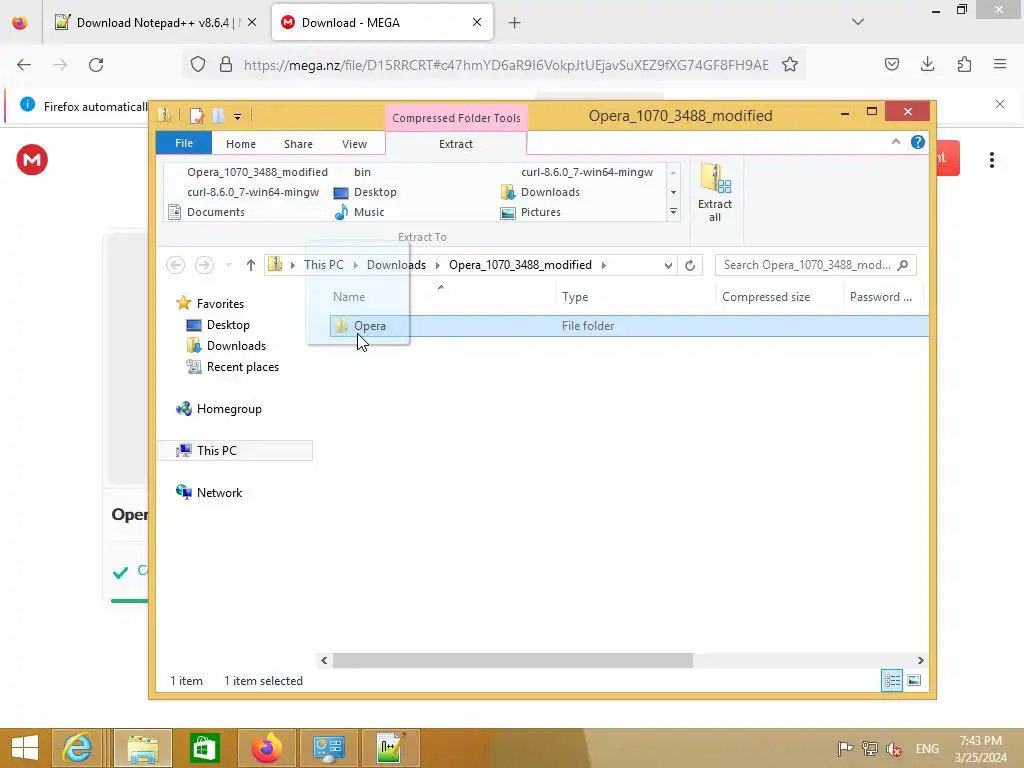Viewport: 1024px width, 768px height.
Task: Click the horizontal scrollbar right arrow
Action: coord(920,660)
